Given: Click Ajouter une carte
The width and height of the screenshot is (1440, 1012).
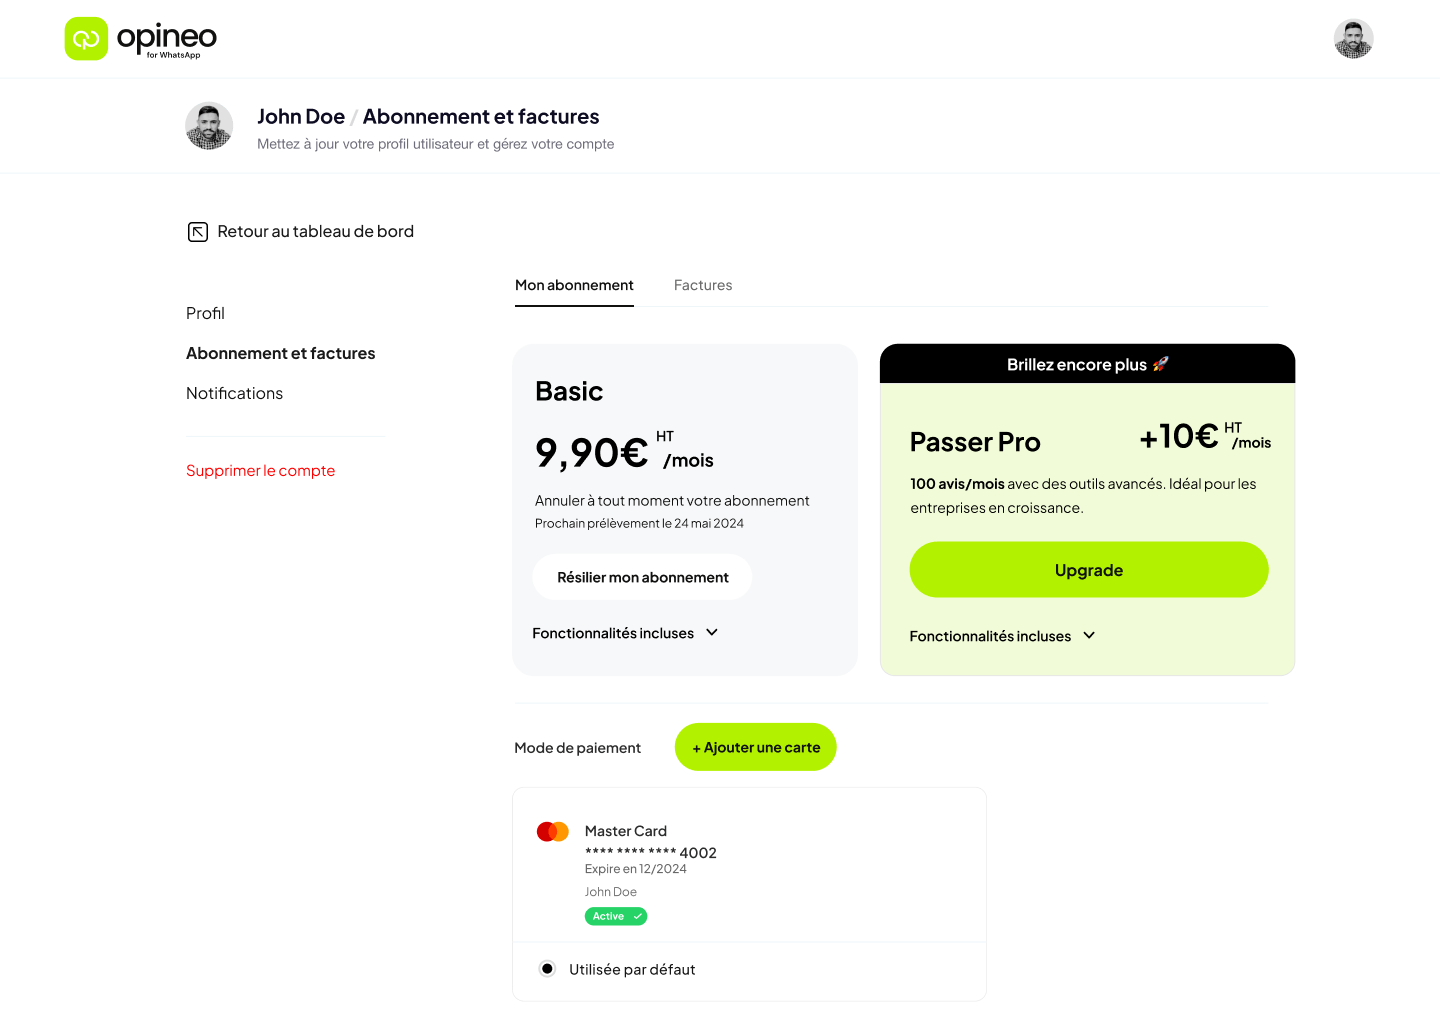Looking at the screenshot, I should [755, 747].
